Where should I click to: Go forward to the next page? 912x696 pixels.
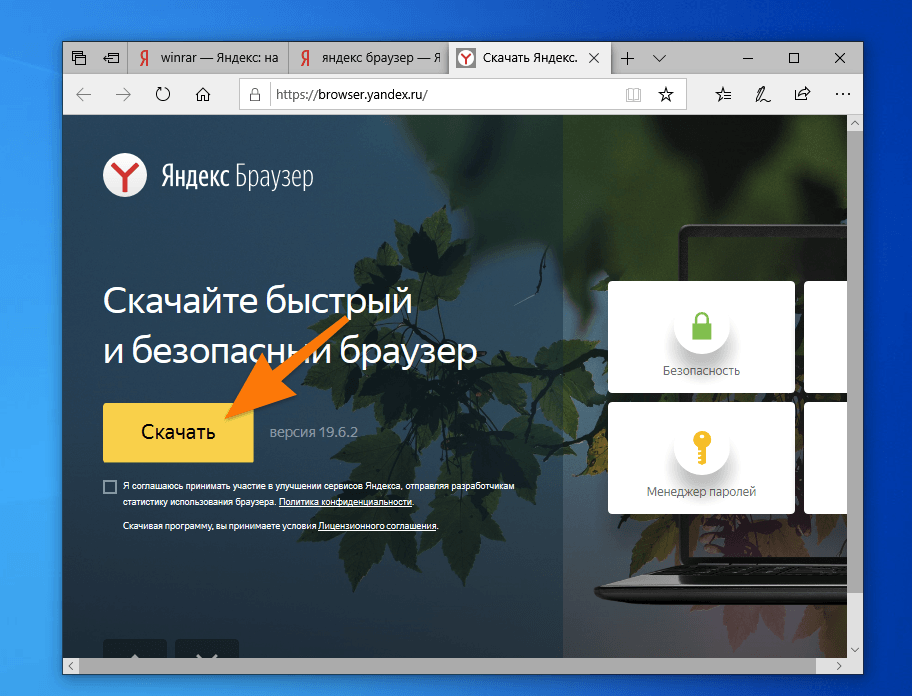pos(123,94)
